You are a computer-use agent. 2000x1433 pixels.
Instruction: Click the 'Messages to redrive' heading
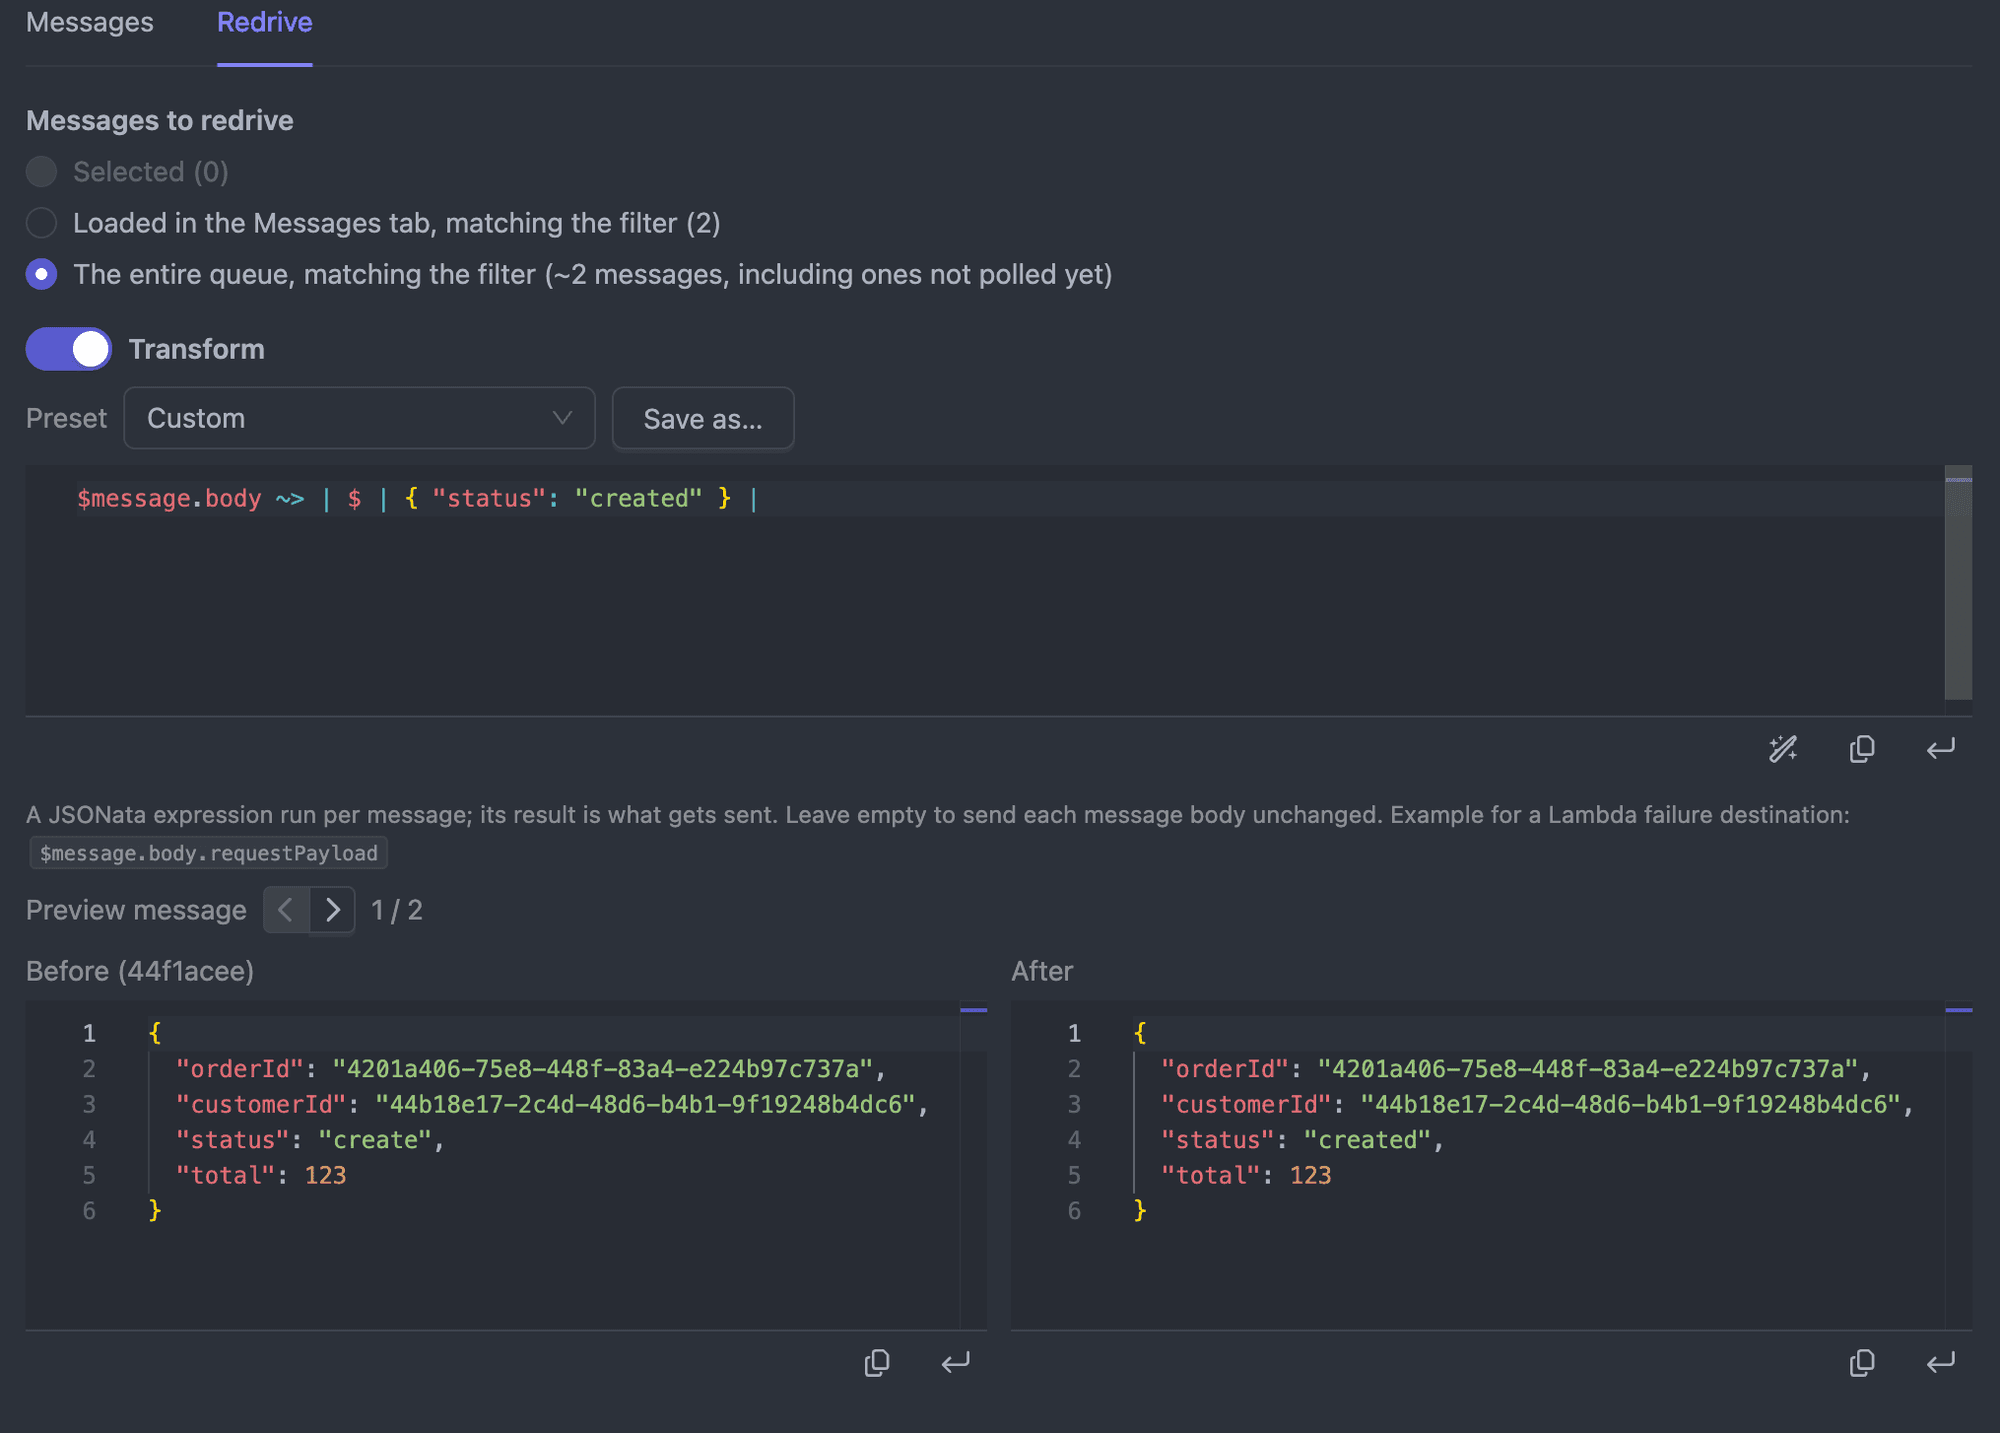(x=160, y=120)
